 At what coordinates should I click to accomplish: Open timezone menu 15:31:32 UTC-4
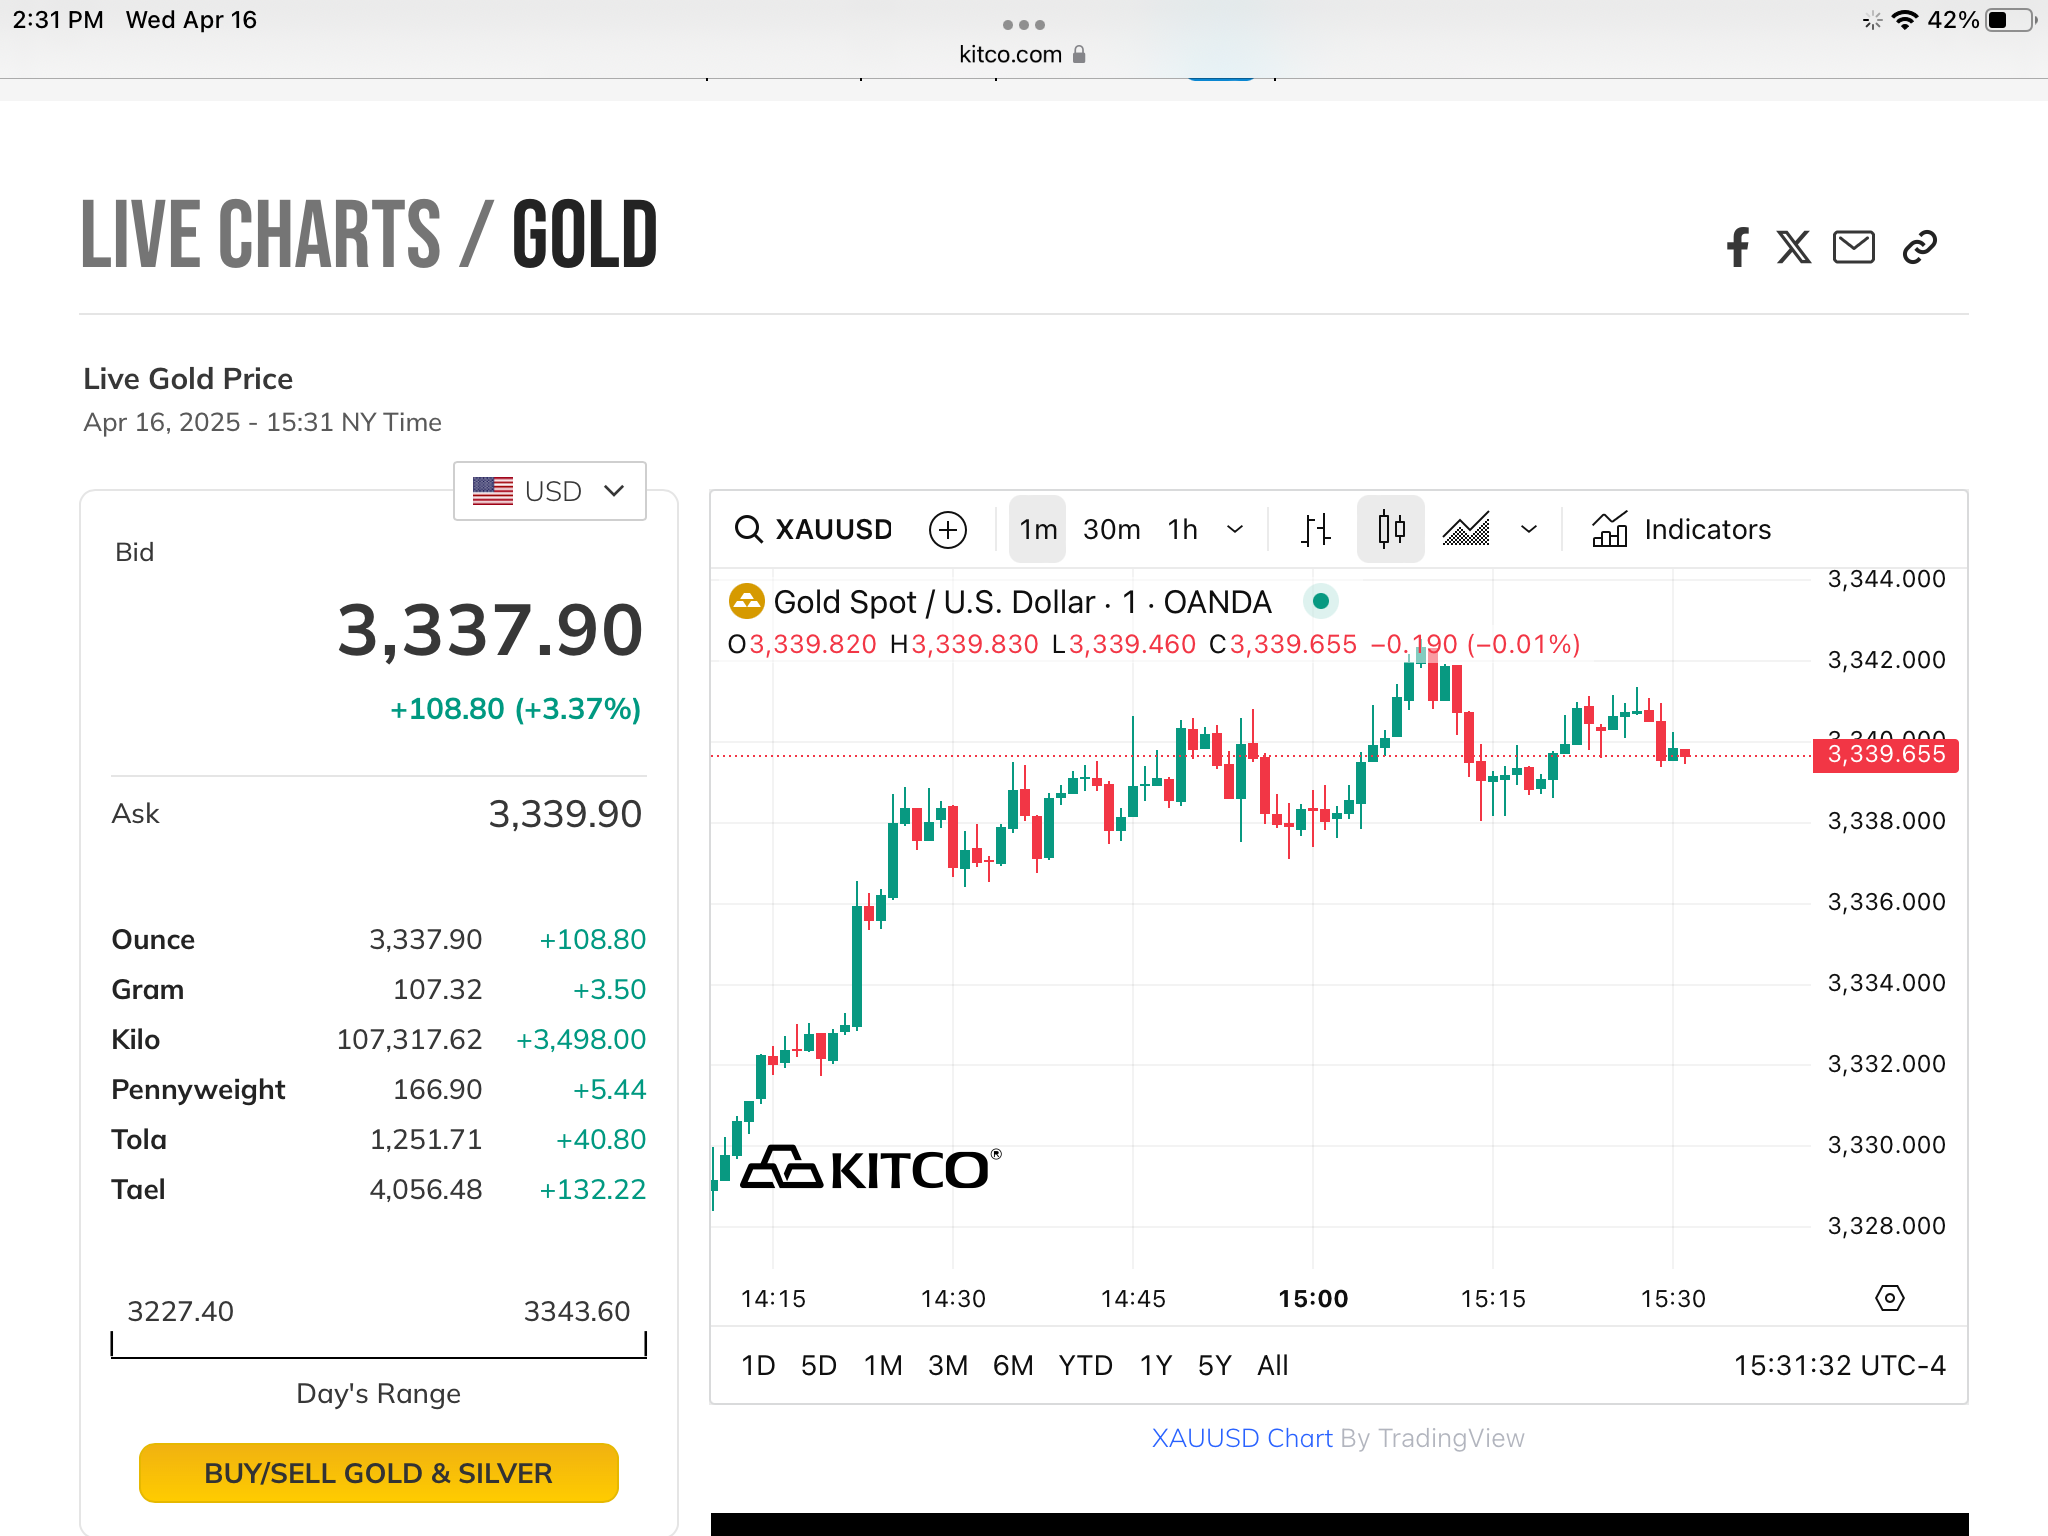(x=1839, y=1365)
